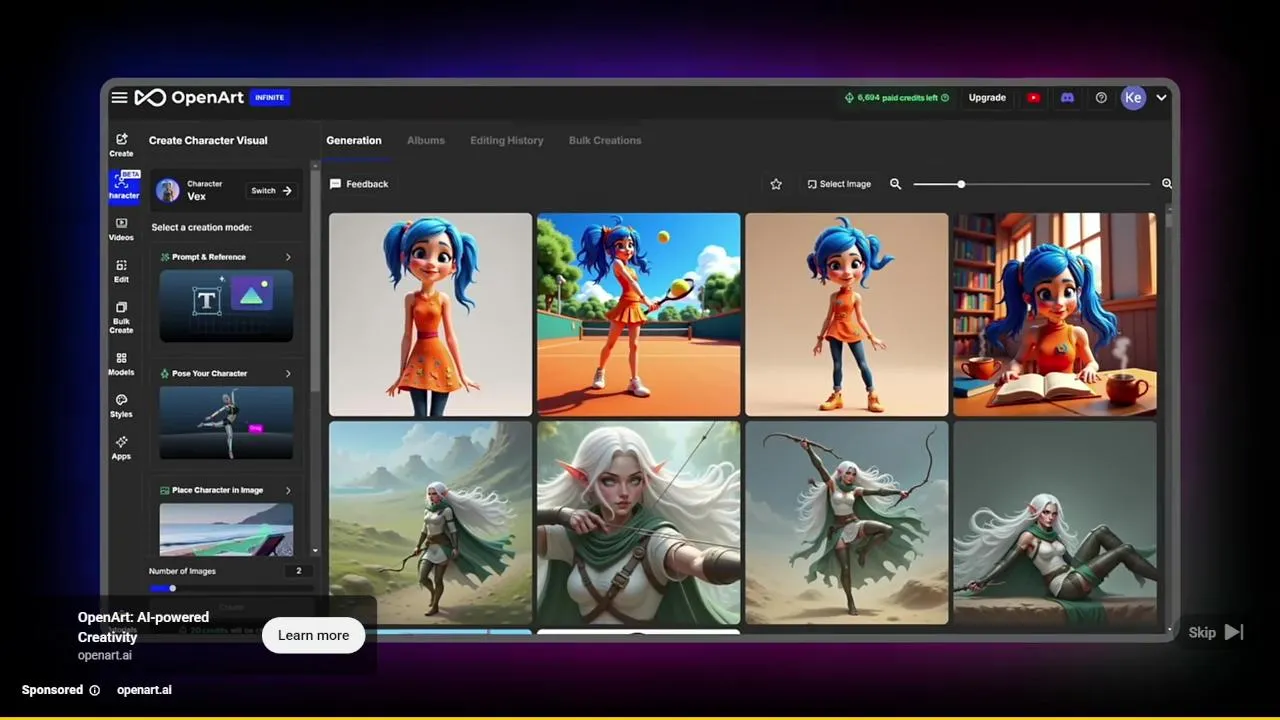Open the library reading character image
The image size is (1280, 720).
point(1054,314)
